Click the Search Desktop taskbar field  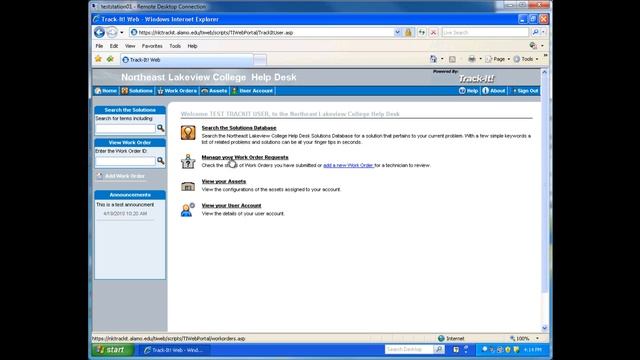coord(409,349)
